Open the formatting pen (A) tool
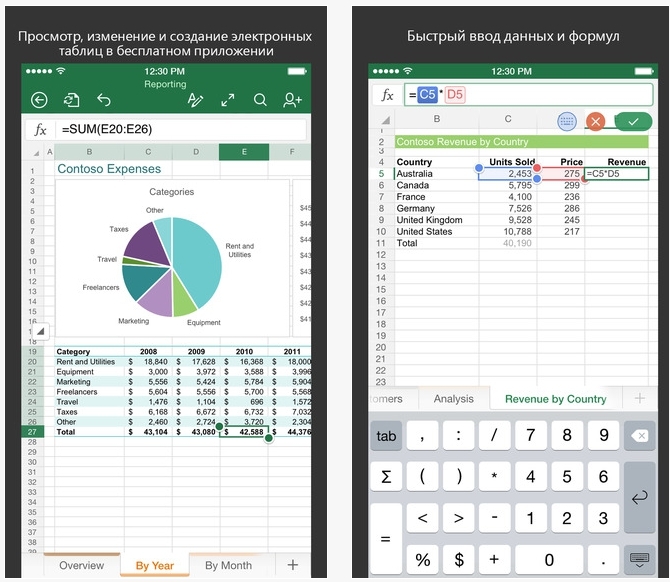670x582 pixels. coord(196,99)
